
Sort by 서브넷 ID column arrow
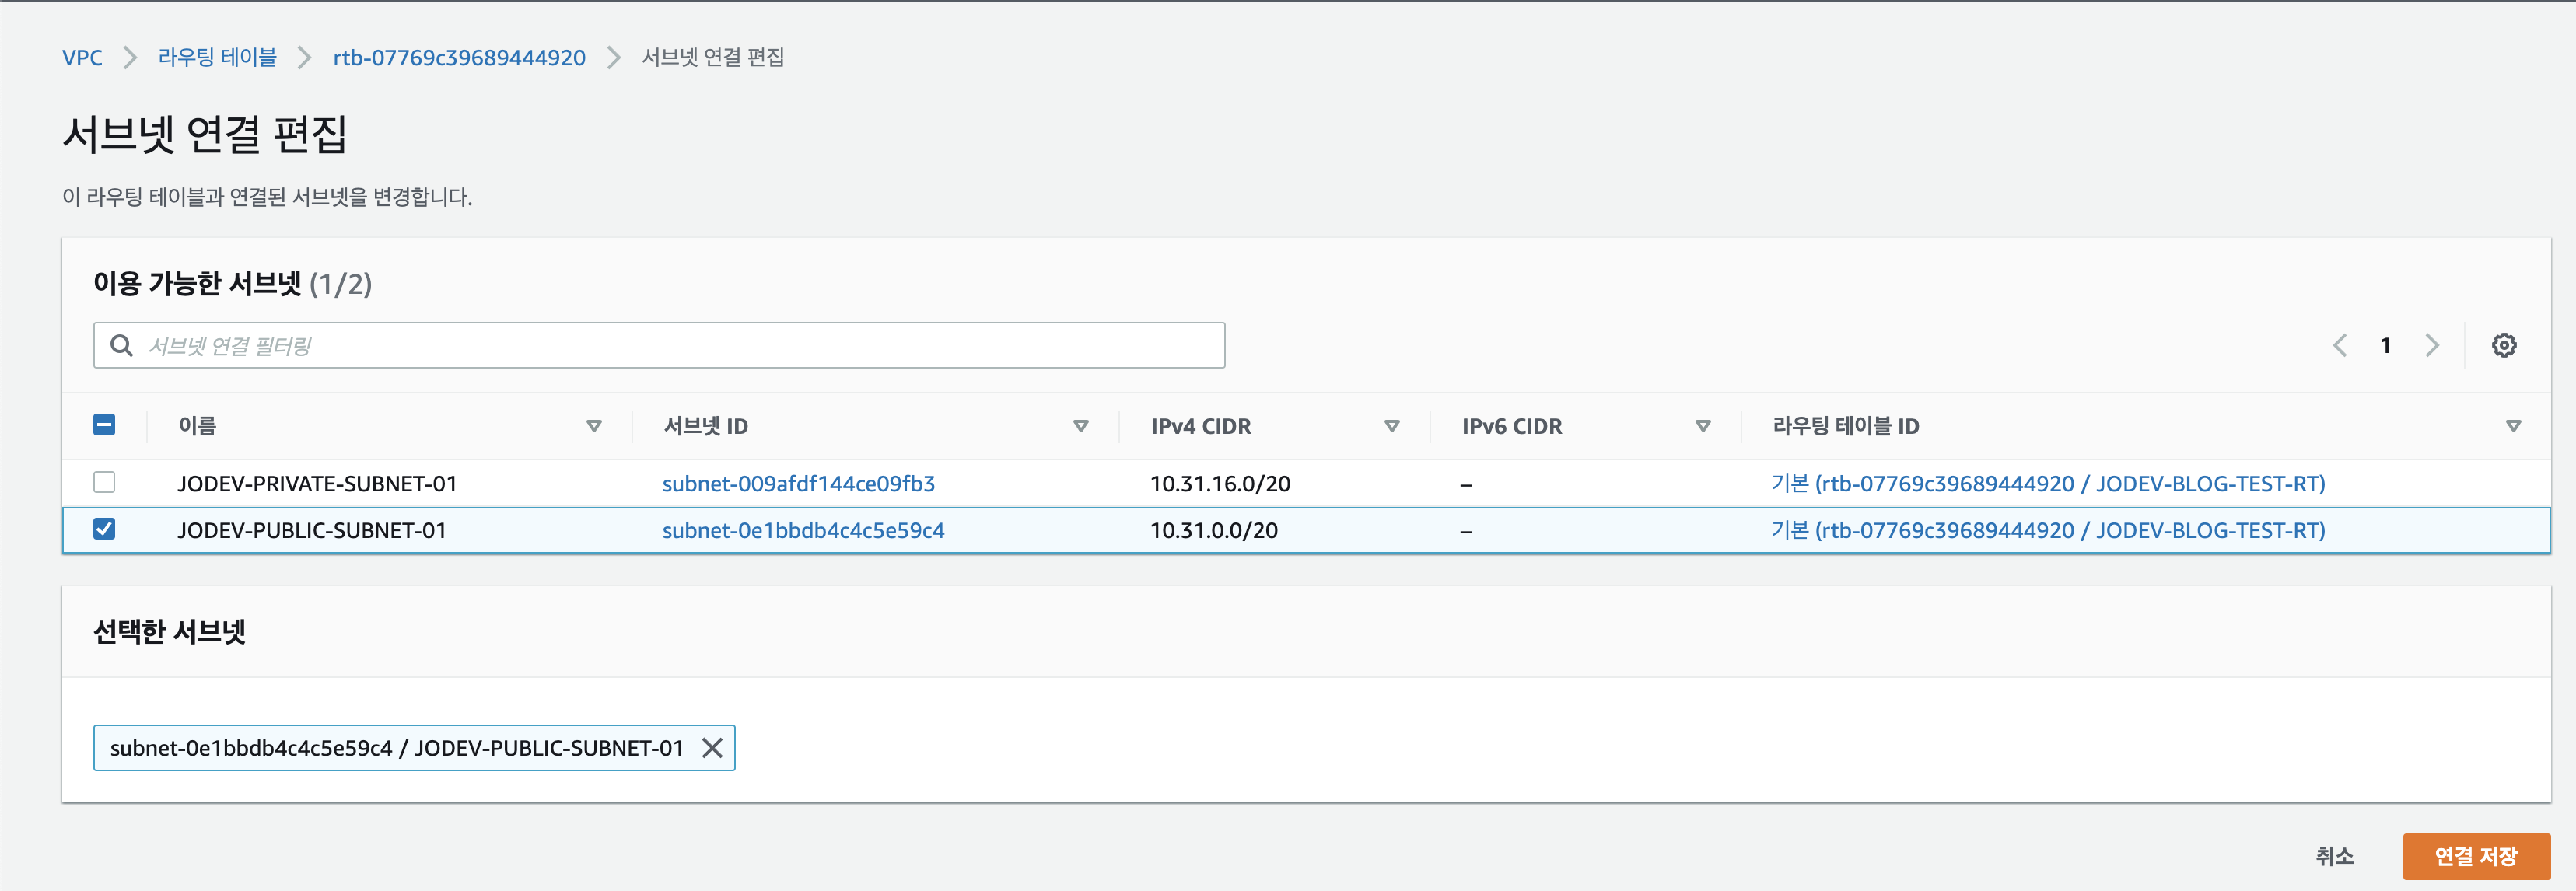click(x=1080, y=426)
